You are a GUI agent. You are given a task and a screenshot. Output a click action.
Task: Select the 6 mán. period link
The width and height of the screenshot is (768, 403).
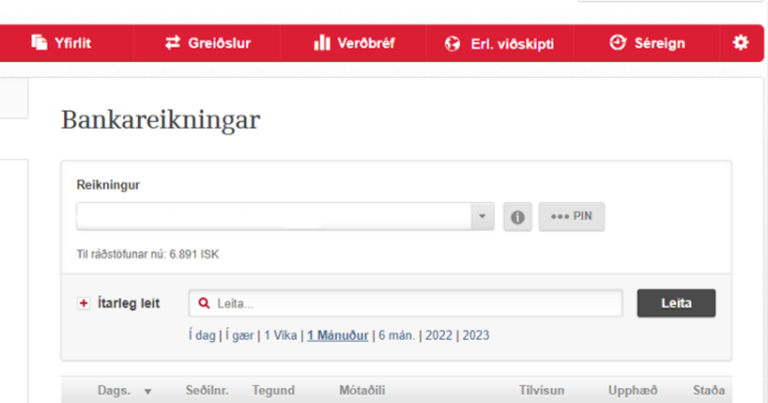(x=397, y=335)
